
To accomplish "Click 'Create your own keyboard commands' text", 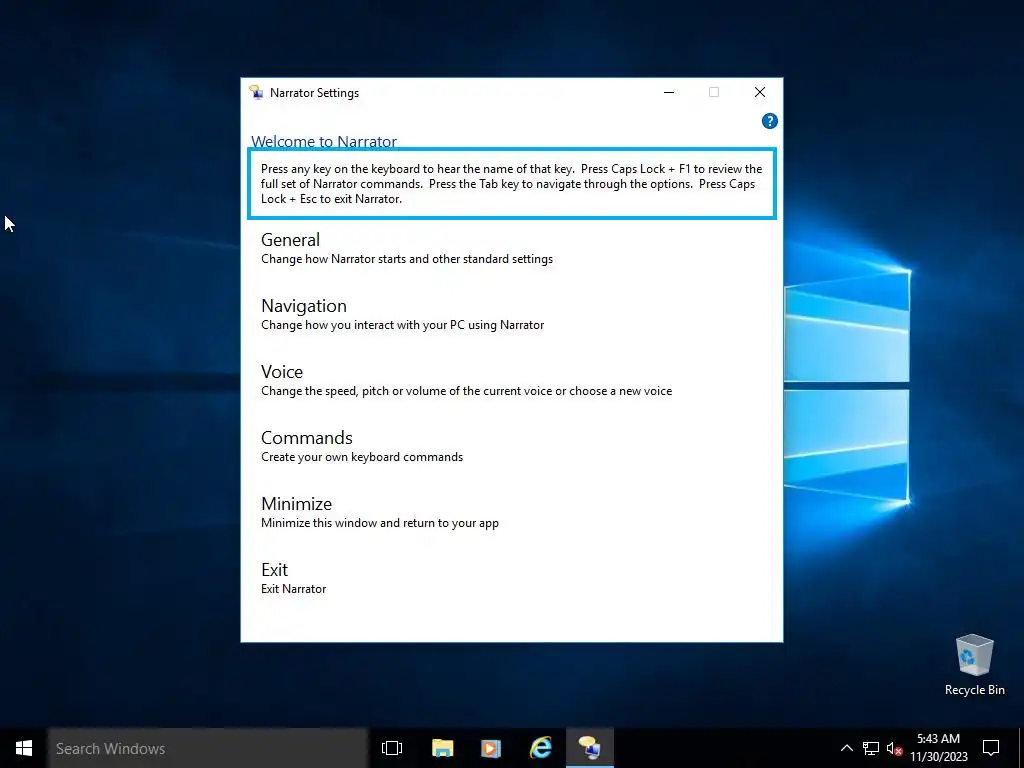I will [362, 456].
